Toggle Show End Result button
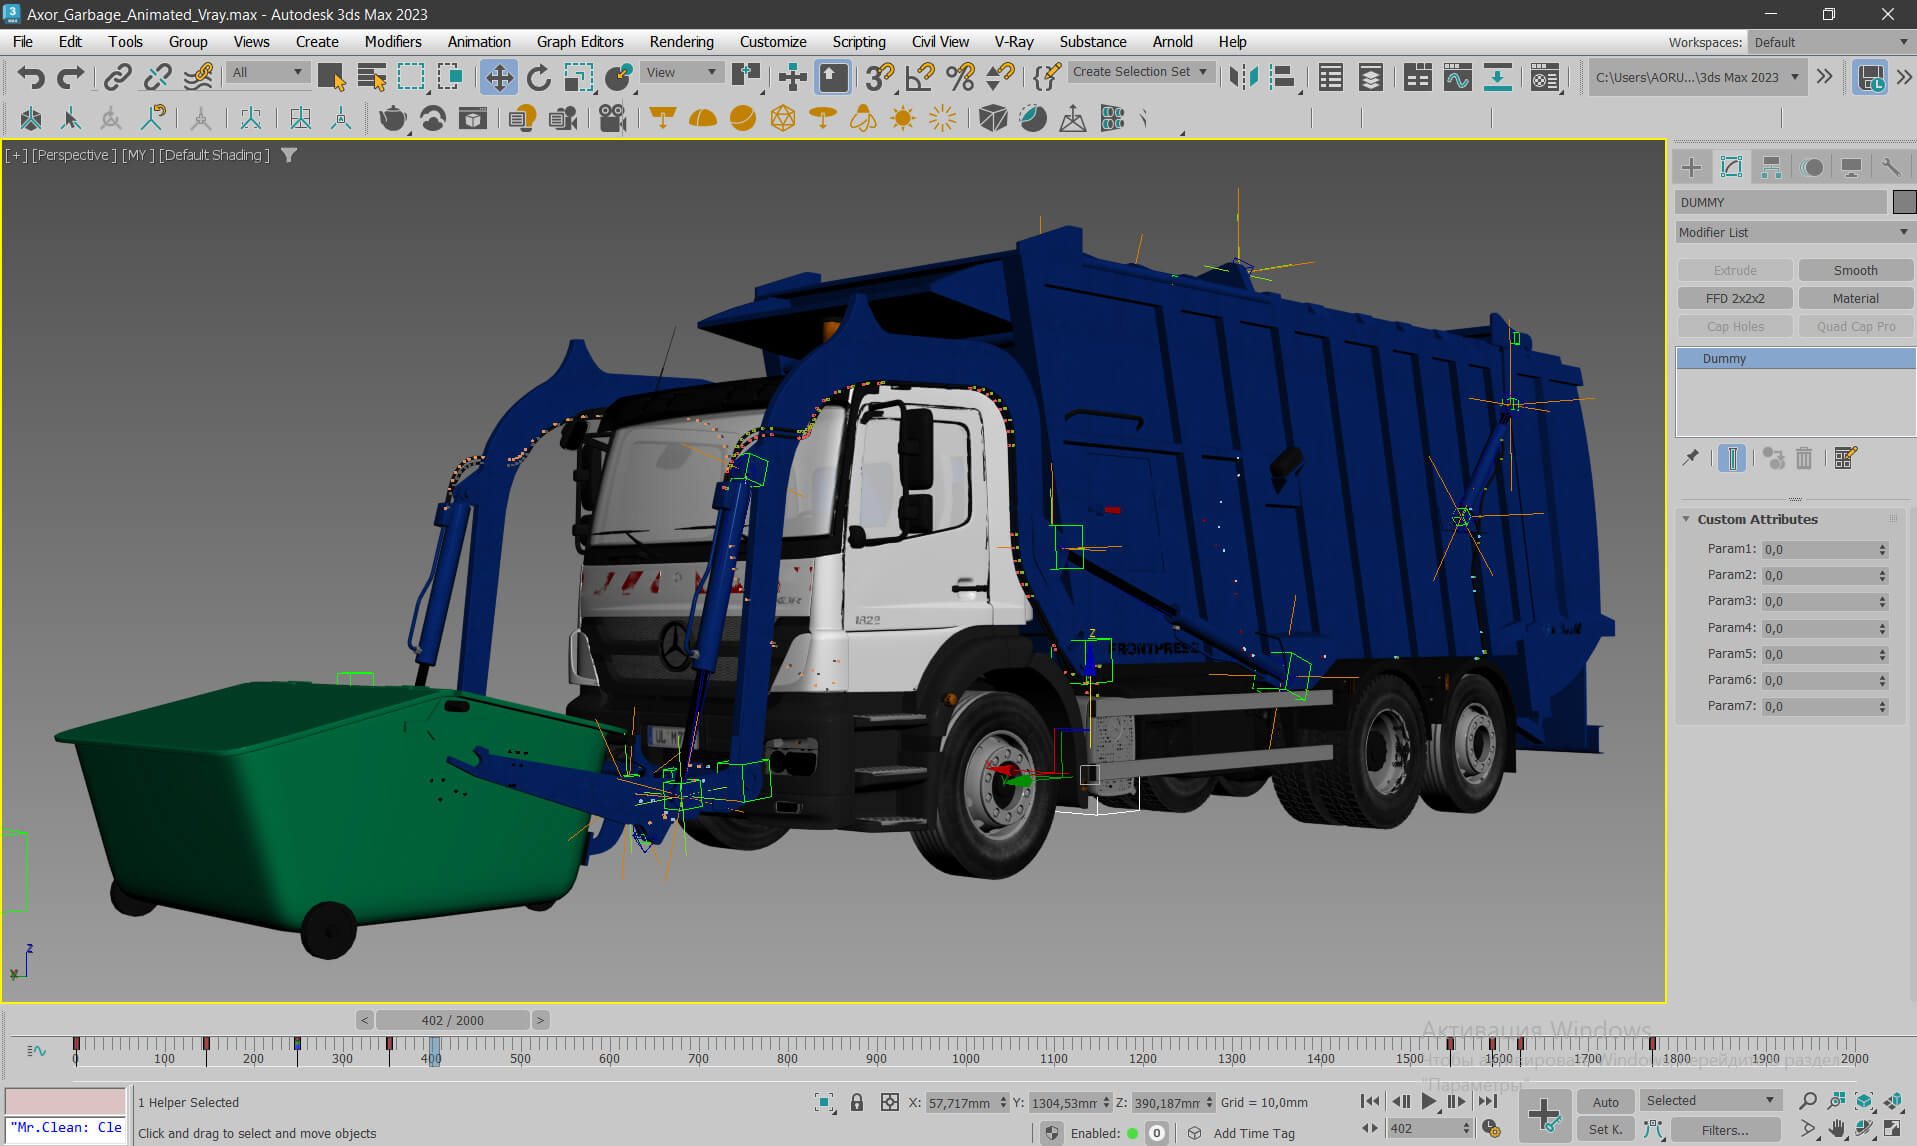 pyautogui.click(x=1732, y=458)
